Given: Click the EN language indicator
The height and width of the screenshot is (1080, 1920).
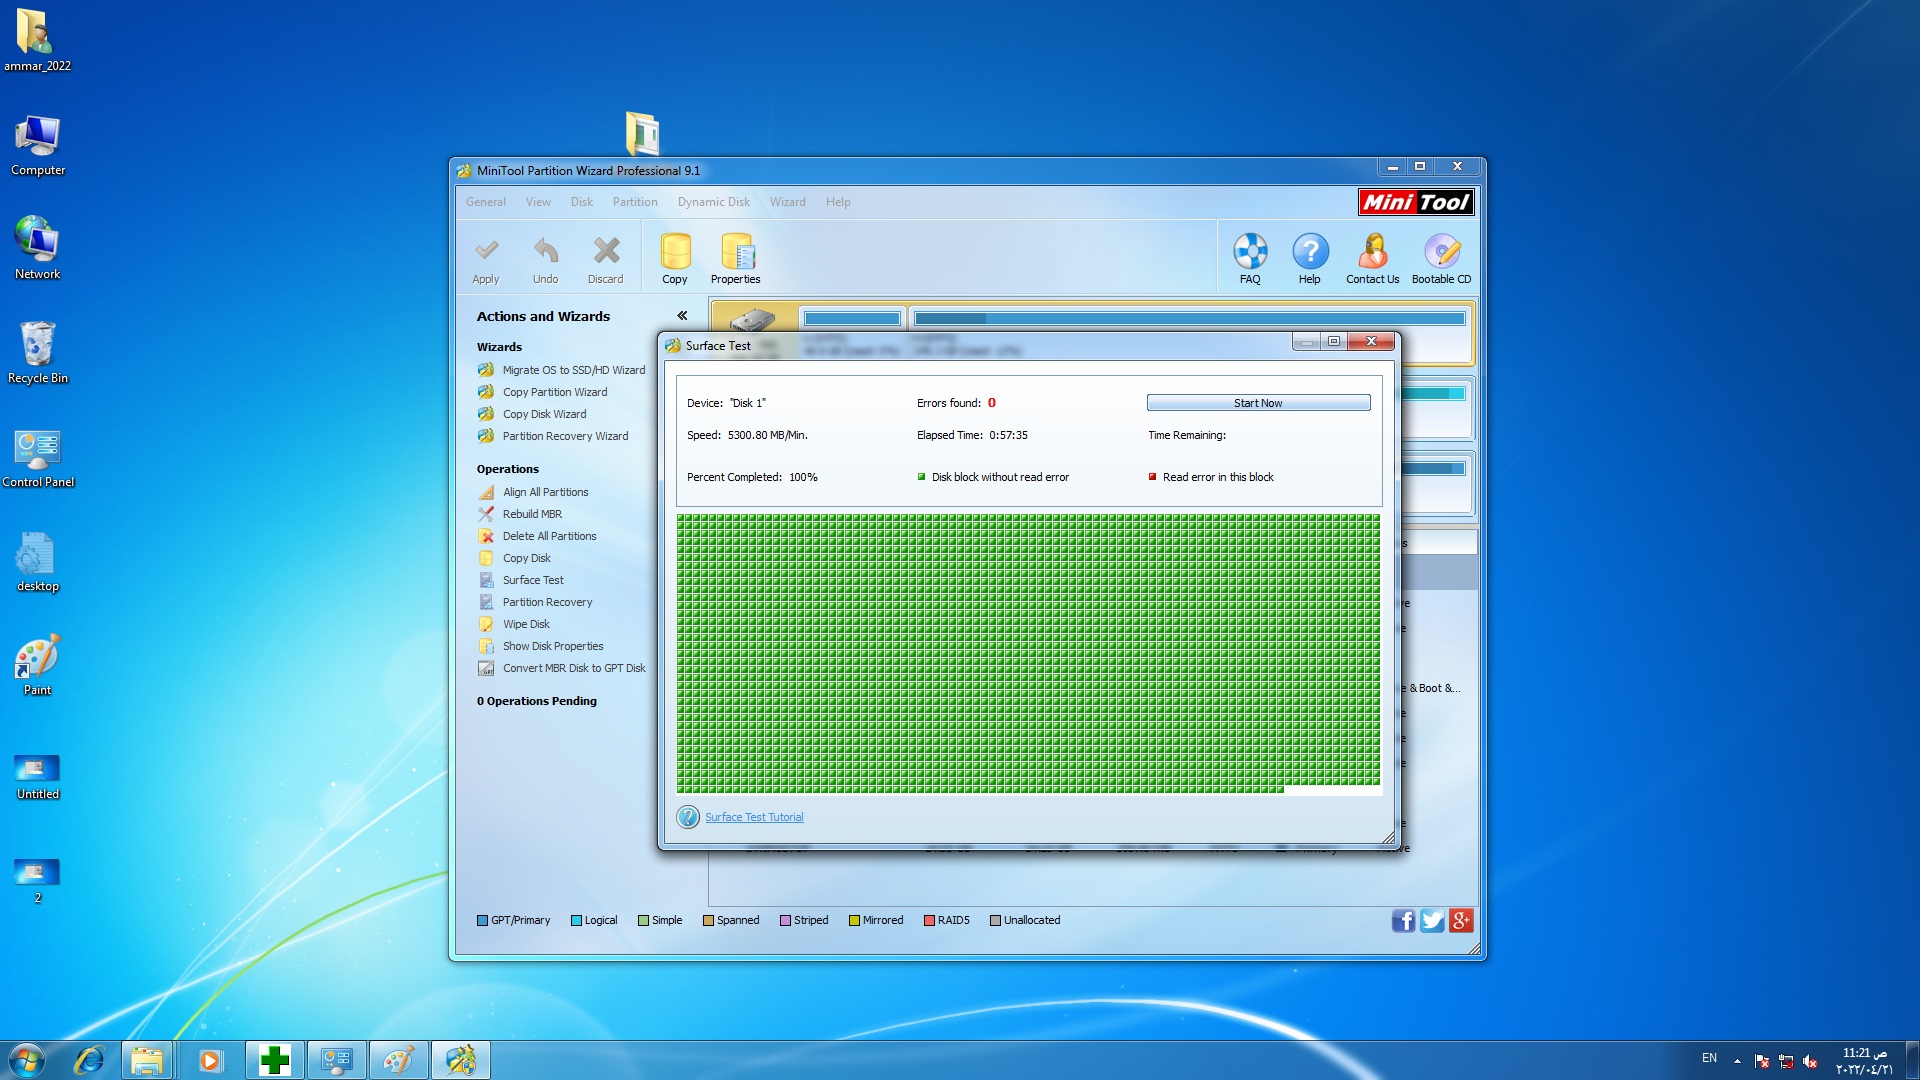Looking at the screenshot, I should coord(1709,1058).
